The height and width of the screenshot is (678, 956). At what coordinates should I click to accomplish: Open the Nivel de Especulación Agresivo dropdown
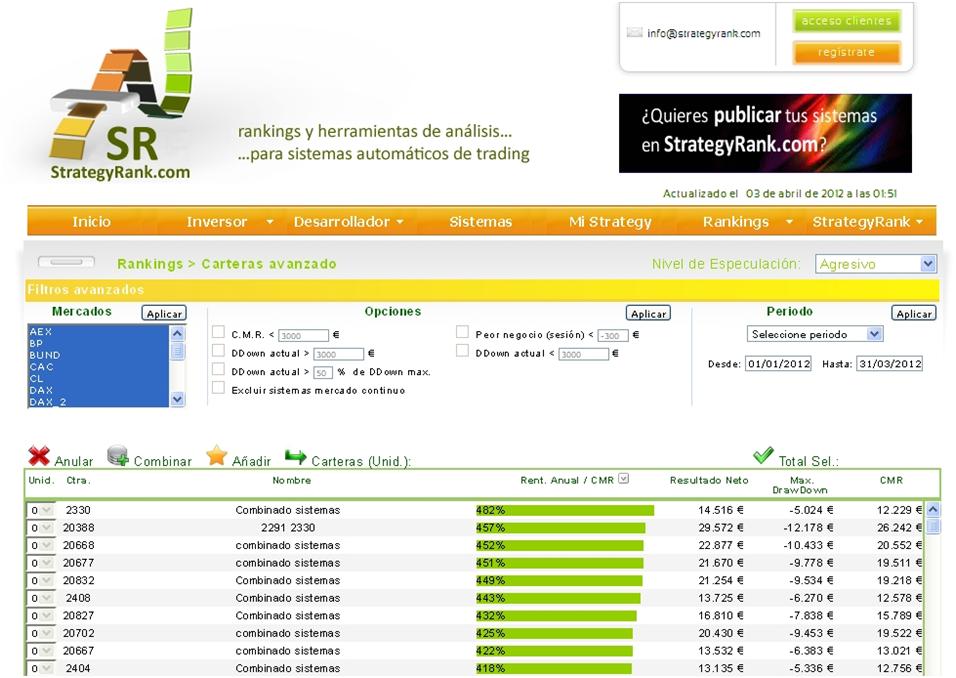click(x=875, y=264)
